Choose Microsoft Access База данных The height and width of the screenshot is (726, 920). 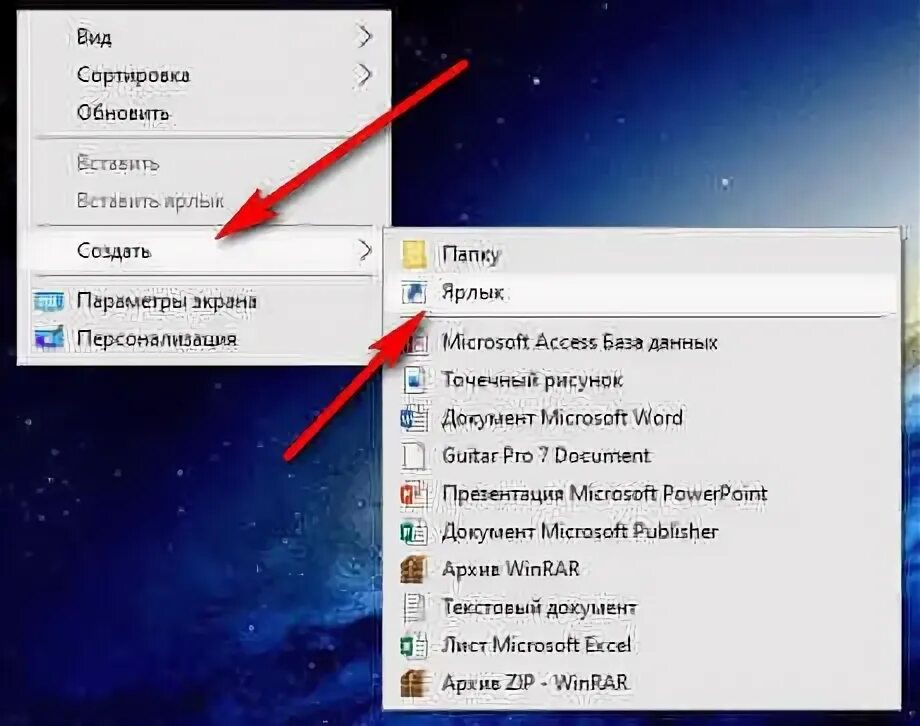pos(642,342)
